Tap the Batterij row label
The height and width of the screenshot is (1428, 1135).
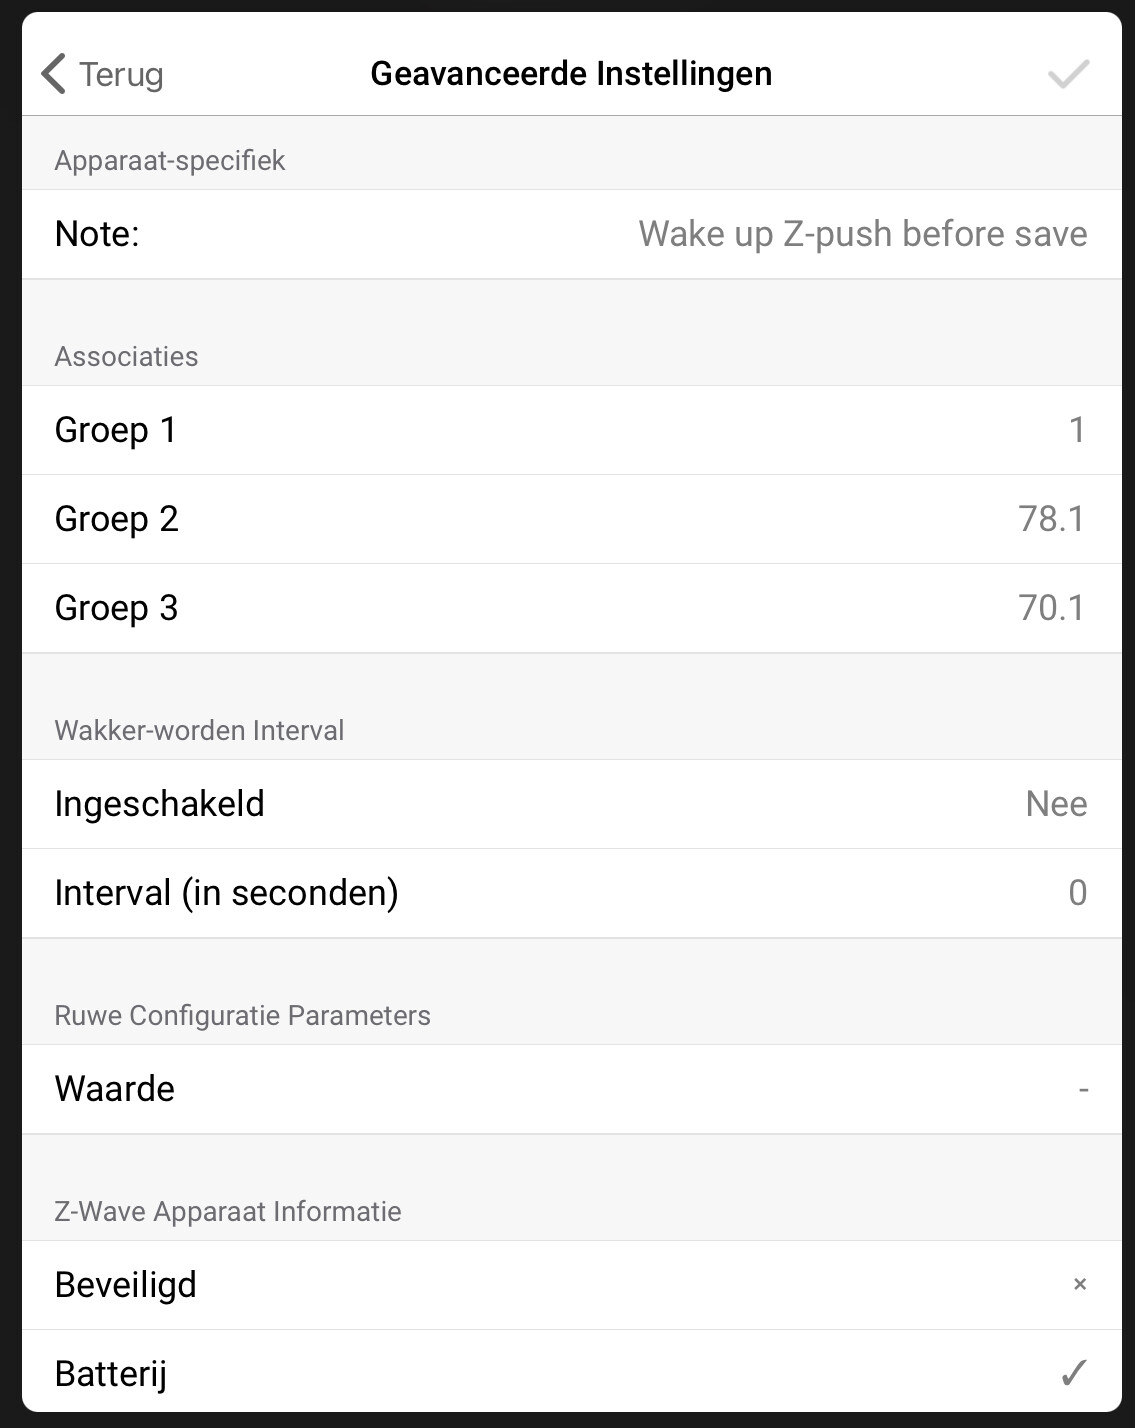click(111, 1374)
